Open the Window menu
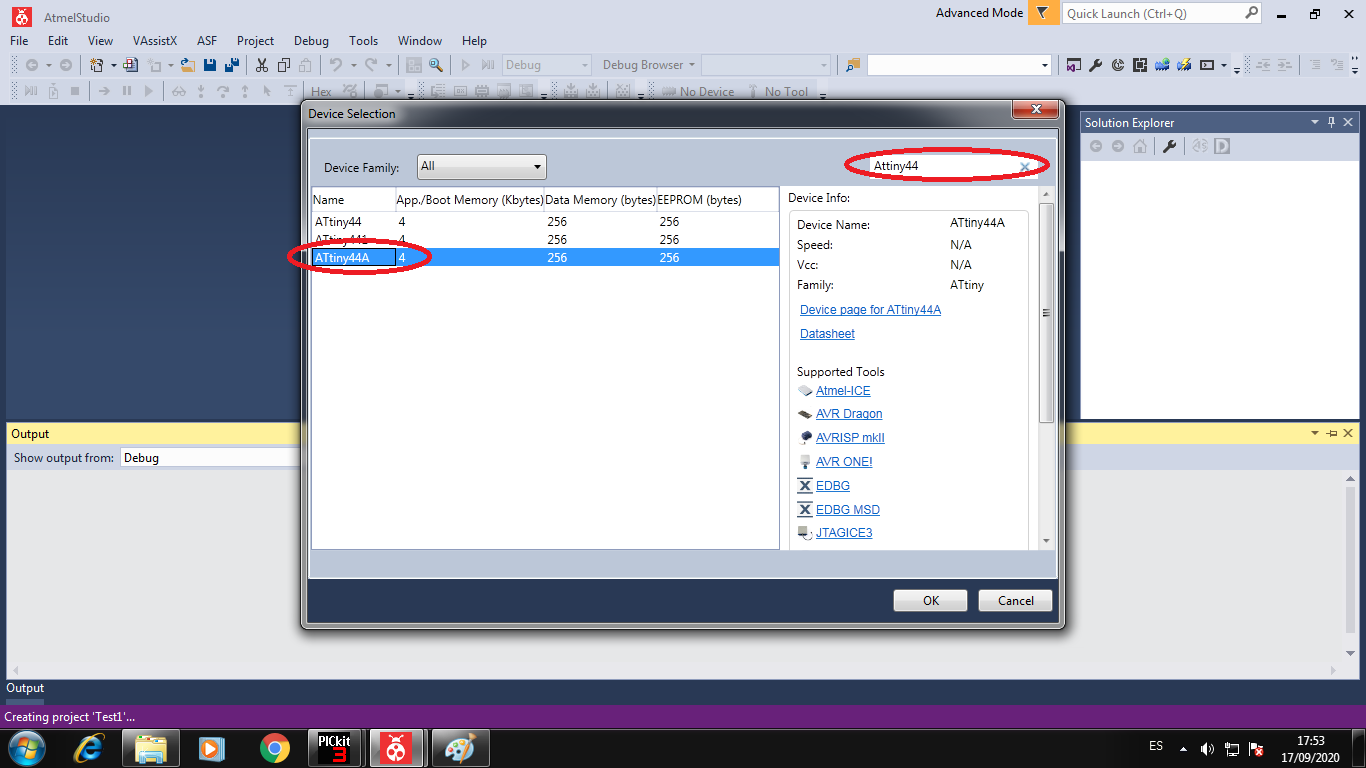The width and height of the screenshot is (1366, 768). (420, 41)
